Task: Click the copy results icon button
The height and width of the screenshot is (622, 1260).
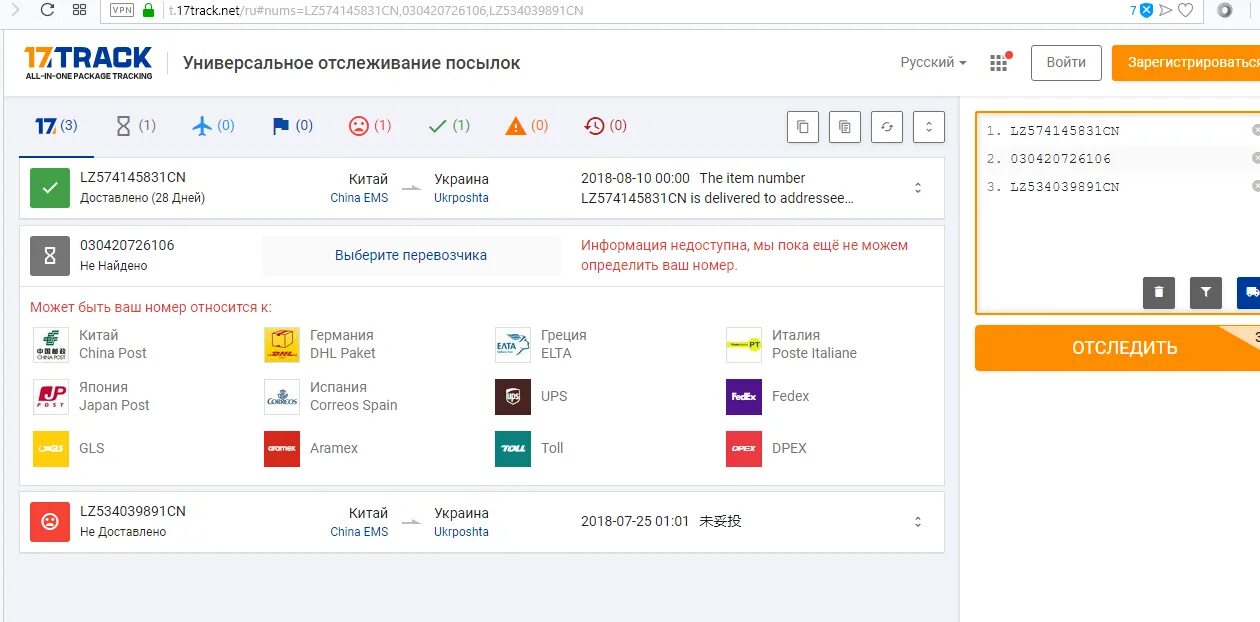Action: [x=802, y=127]
